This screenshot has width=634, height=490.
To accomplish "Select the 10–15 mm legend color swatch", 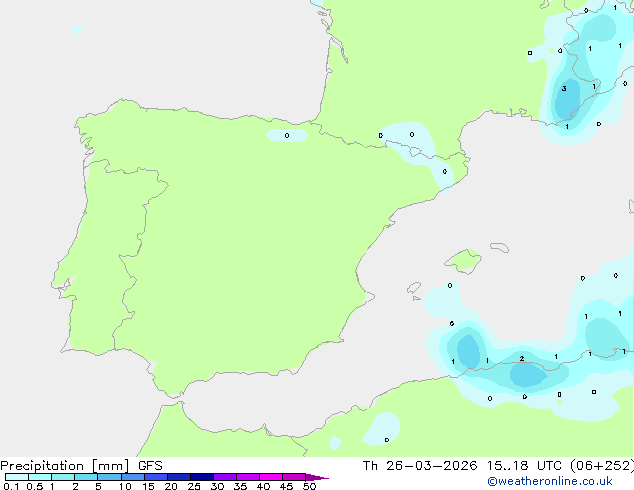I will coord(132,477).
